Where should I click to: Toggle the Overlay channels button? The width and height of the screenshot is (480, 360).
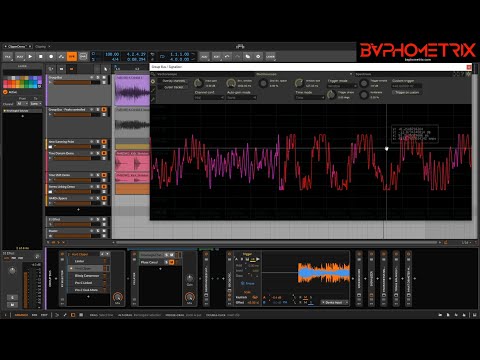(174, 81)
